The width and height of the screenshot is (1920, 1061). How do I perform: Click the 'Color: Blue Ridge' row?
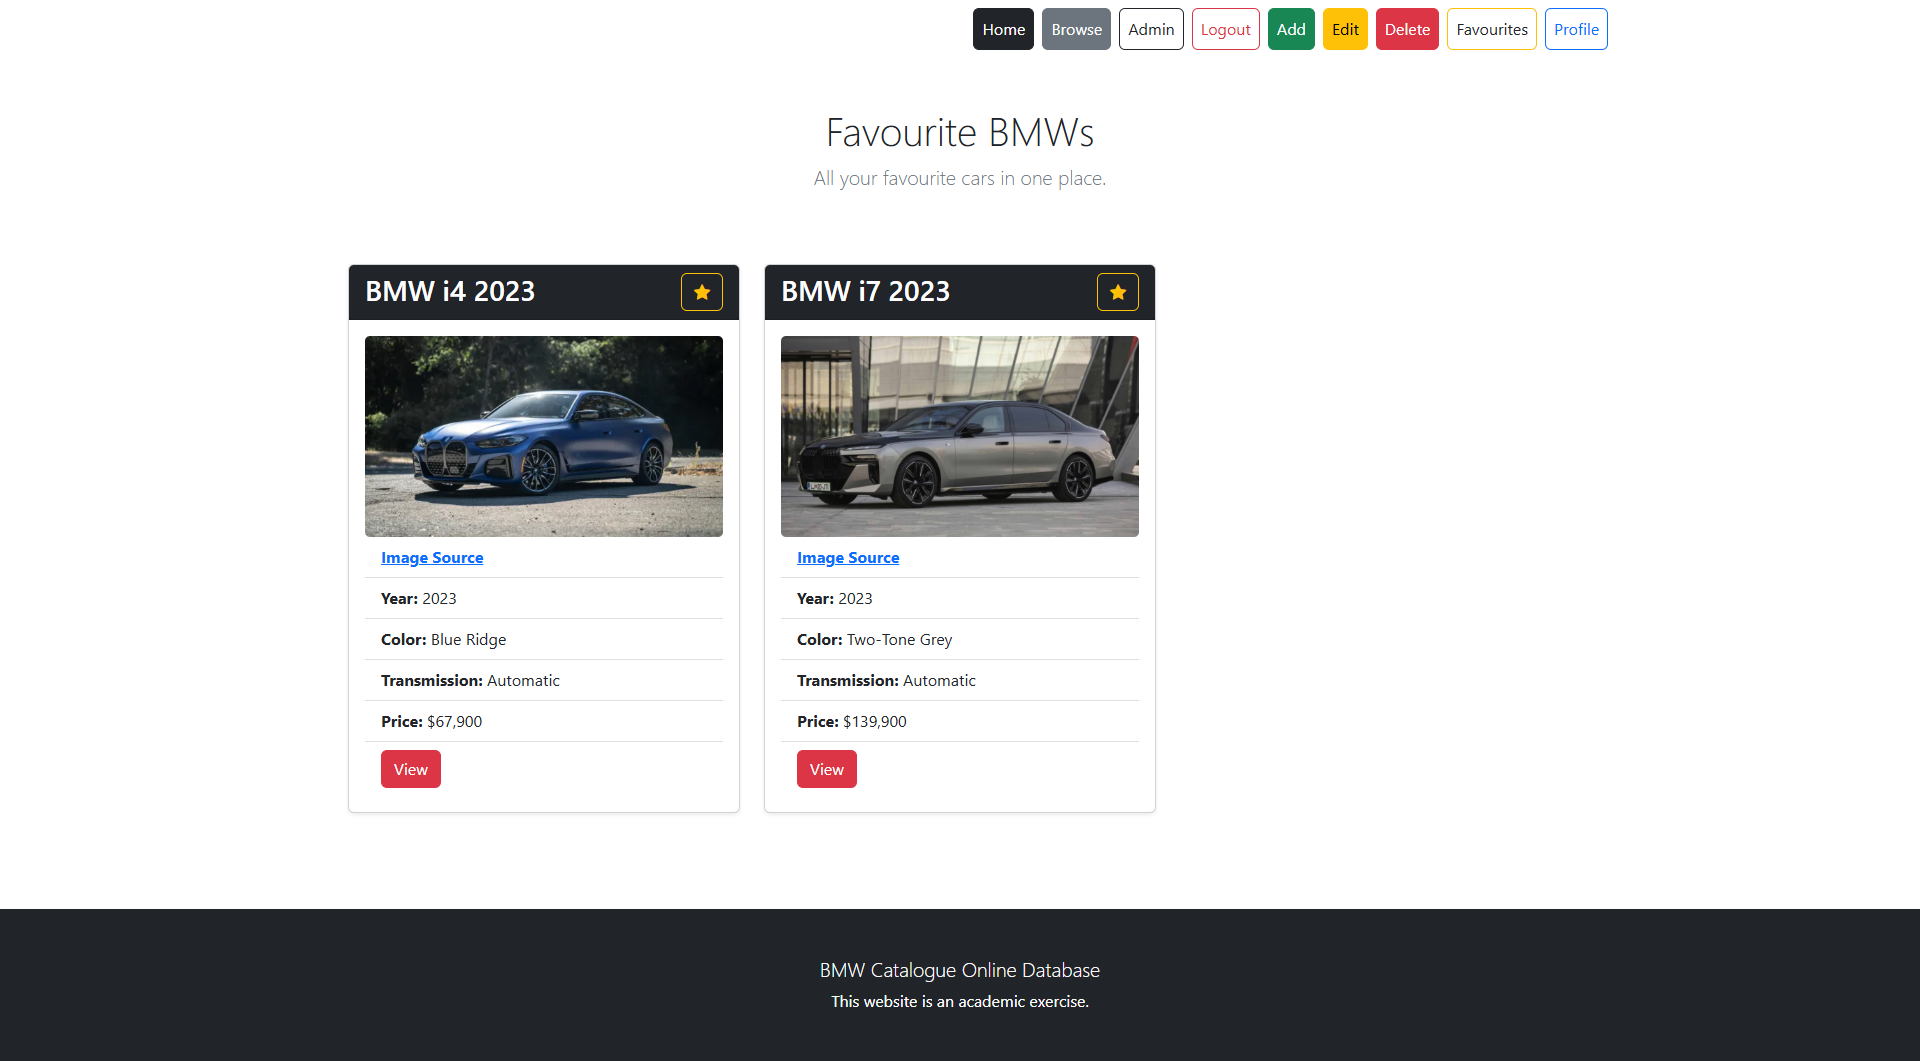click(x=544, y=639)
